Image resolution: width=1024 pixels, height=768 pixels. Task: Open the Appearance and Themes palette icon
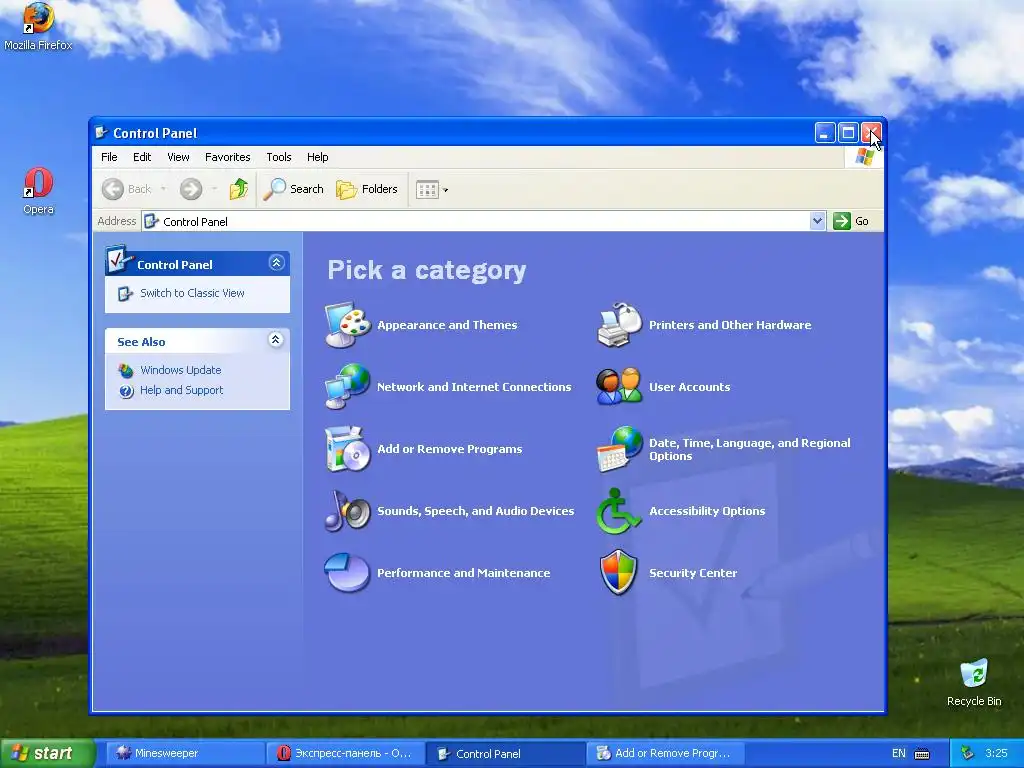[x=348, y=325]
